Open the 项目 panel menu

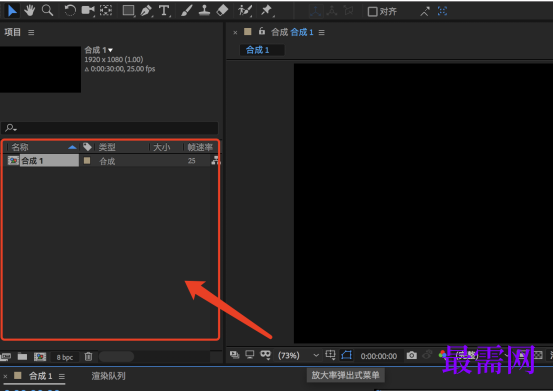tap(31, 32)
